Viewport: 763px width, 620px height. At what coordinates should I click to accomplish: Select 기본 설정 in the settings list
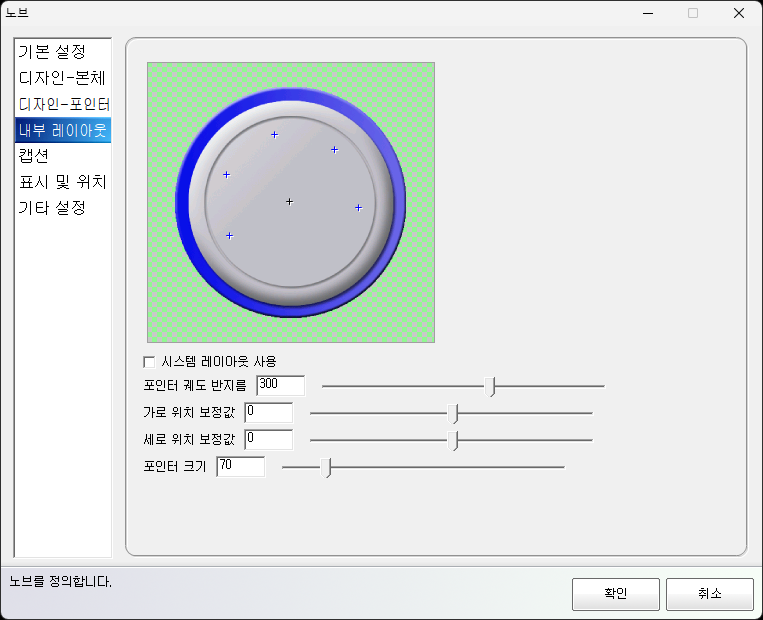point(63,52)
